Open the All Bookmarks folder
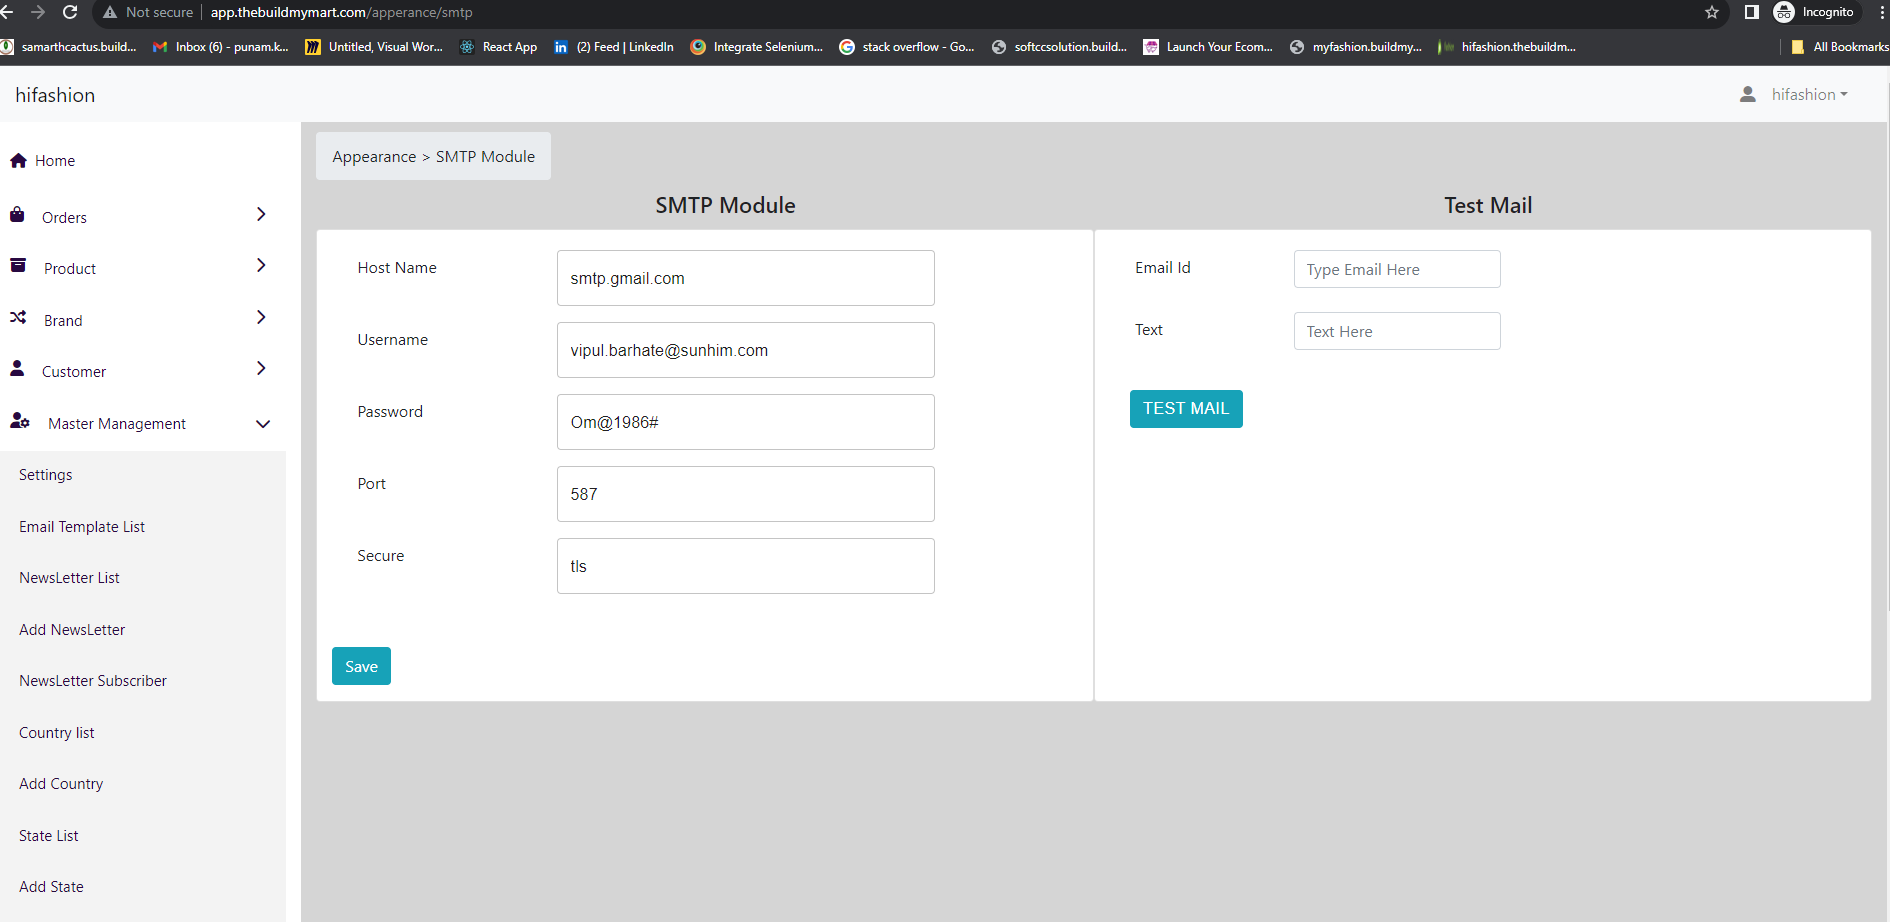The height and width of the screenshot is (922, 1890). (1839, 47)
